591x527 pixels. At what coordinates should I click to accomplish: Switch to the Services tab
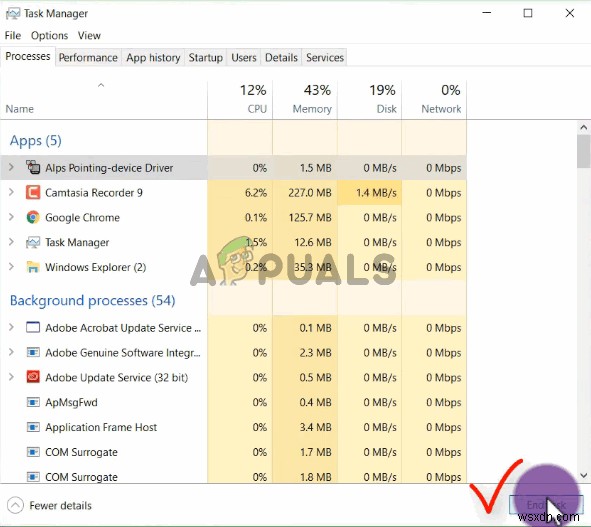[325, 58]
